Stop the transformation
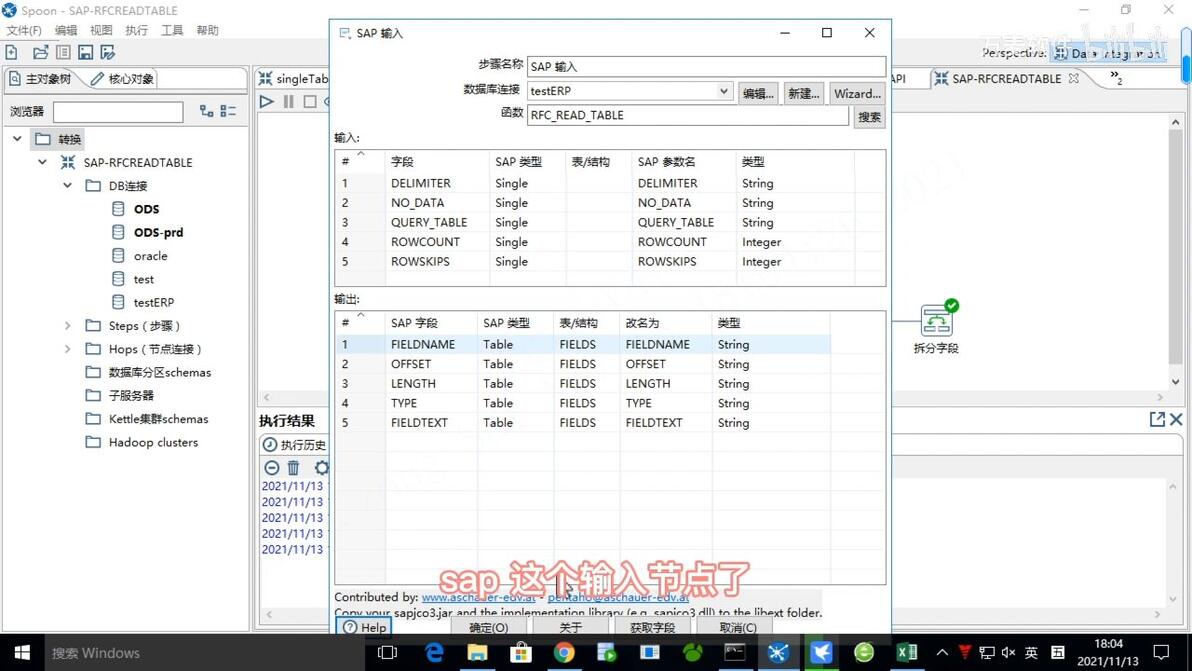 [309, 101]
